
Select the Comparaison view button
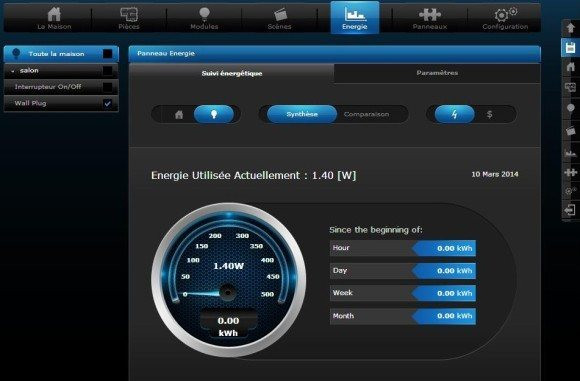[367, 114]
